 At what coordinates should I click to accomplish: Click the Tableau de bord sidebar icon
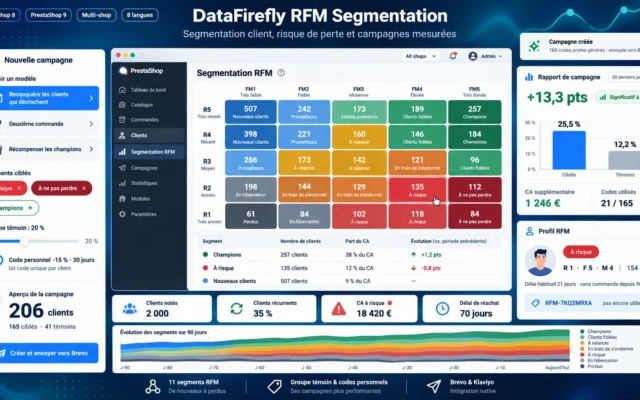pyautogui.click(x=122, y=90)
